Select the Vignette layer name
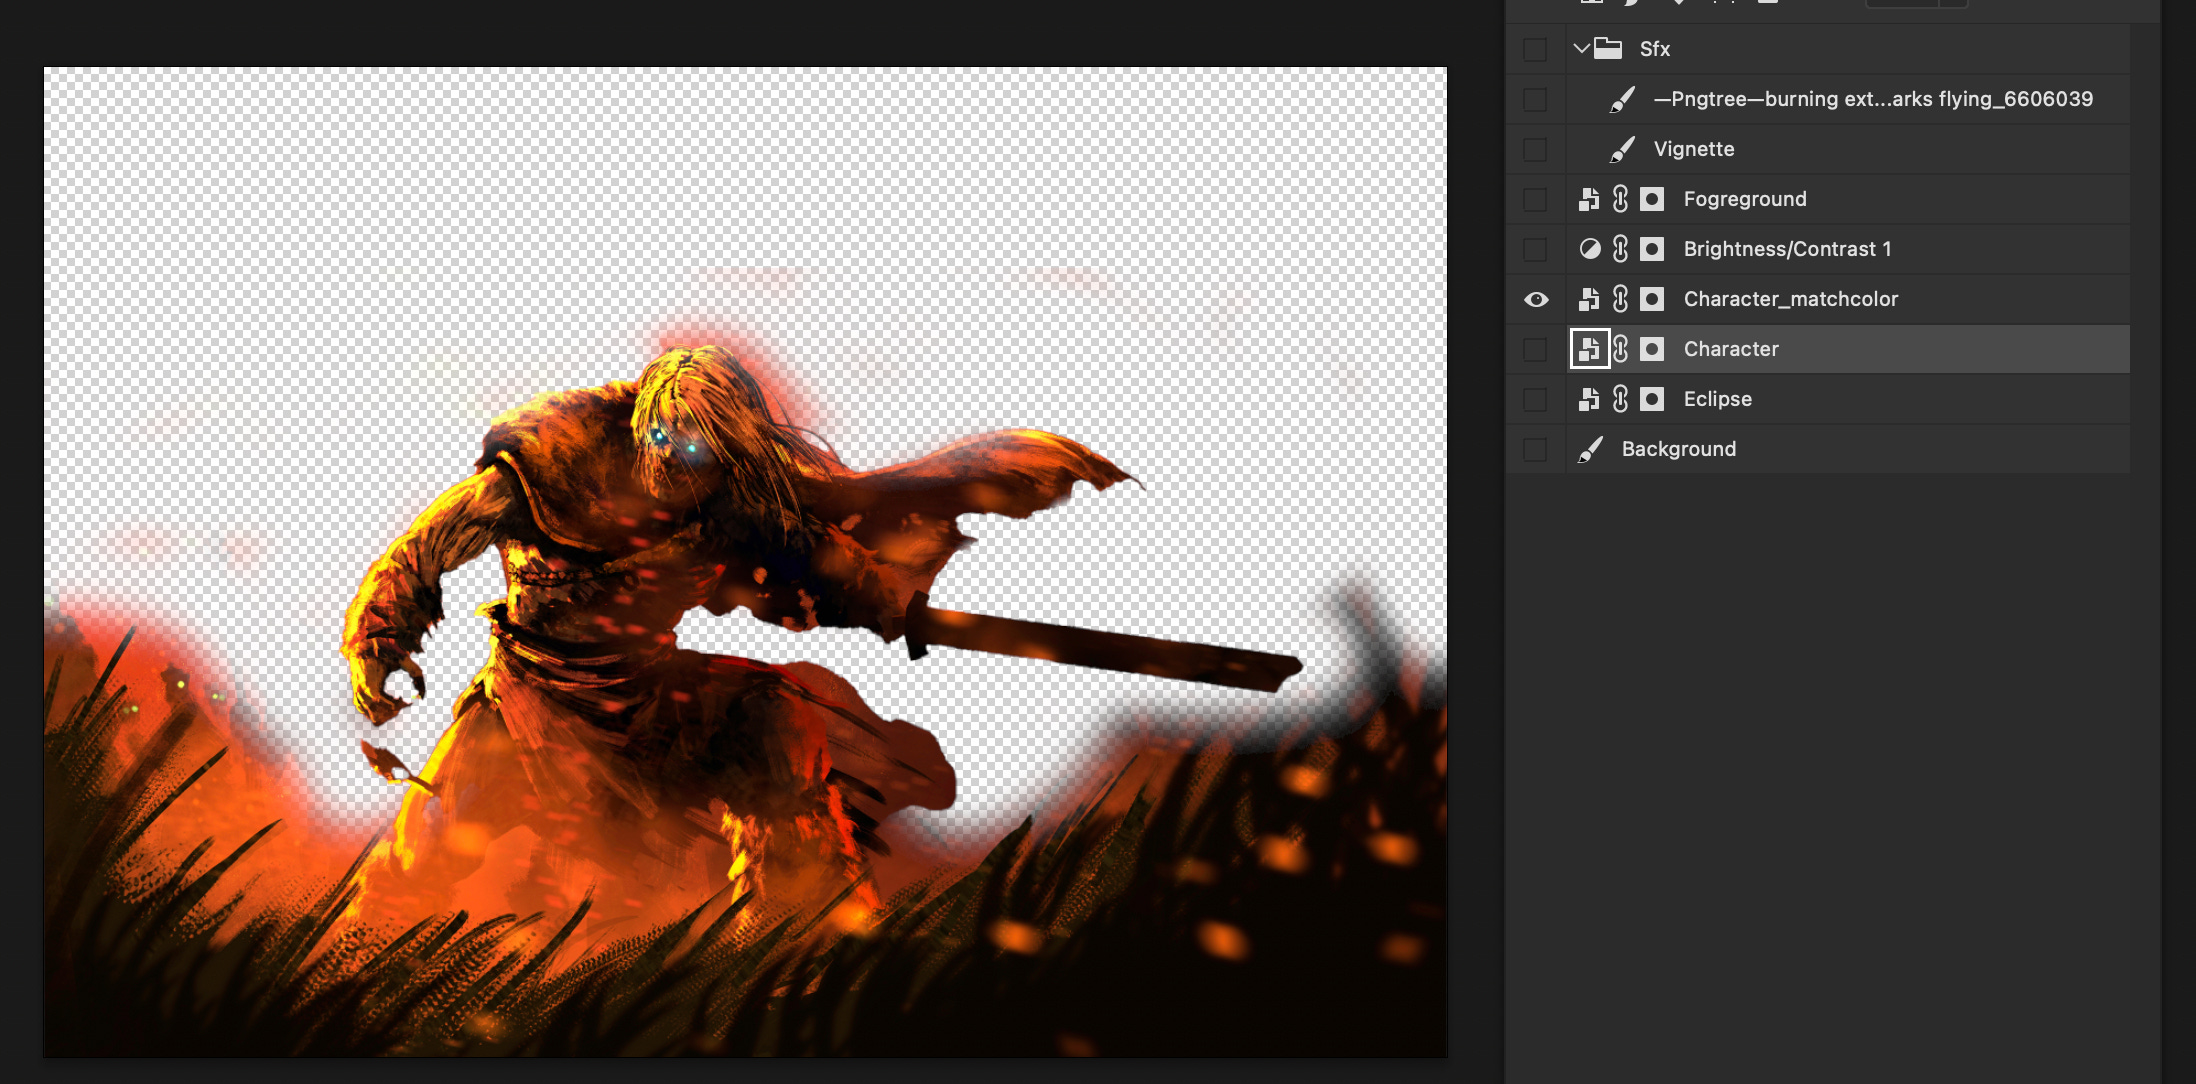This screenshot has height=1084, width=2196. (1694, 149)
